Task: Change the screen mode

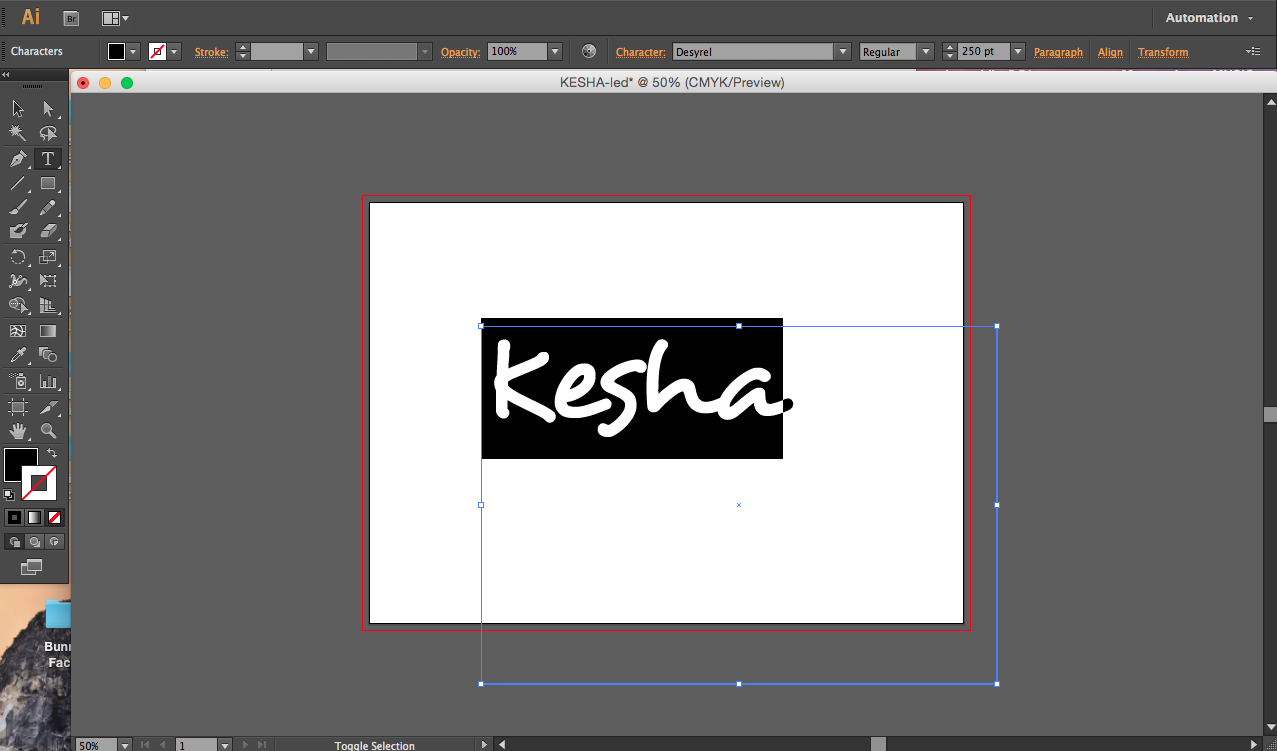Action: click(x=32, y=567)
